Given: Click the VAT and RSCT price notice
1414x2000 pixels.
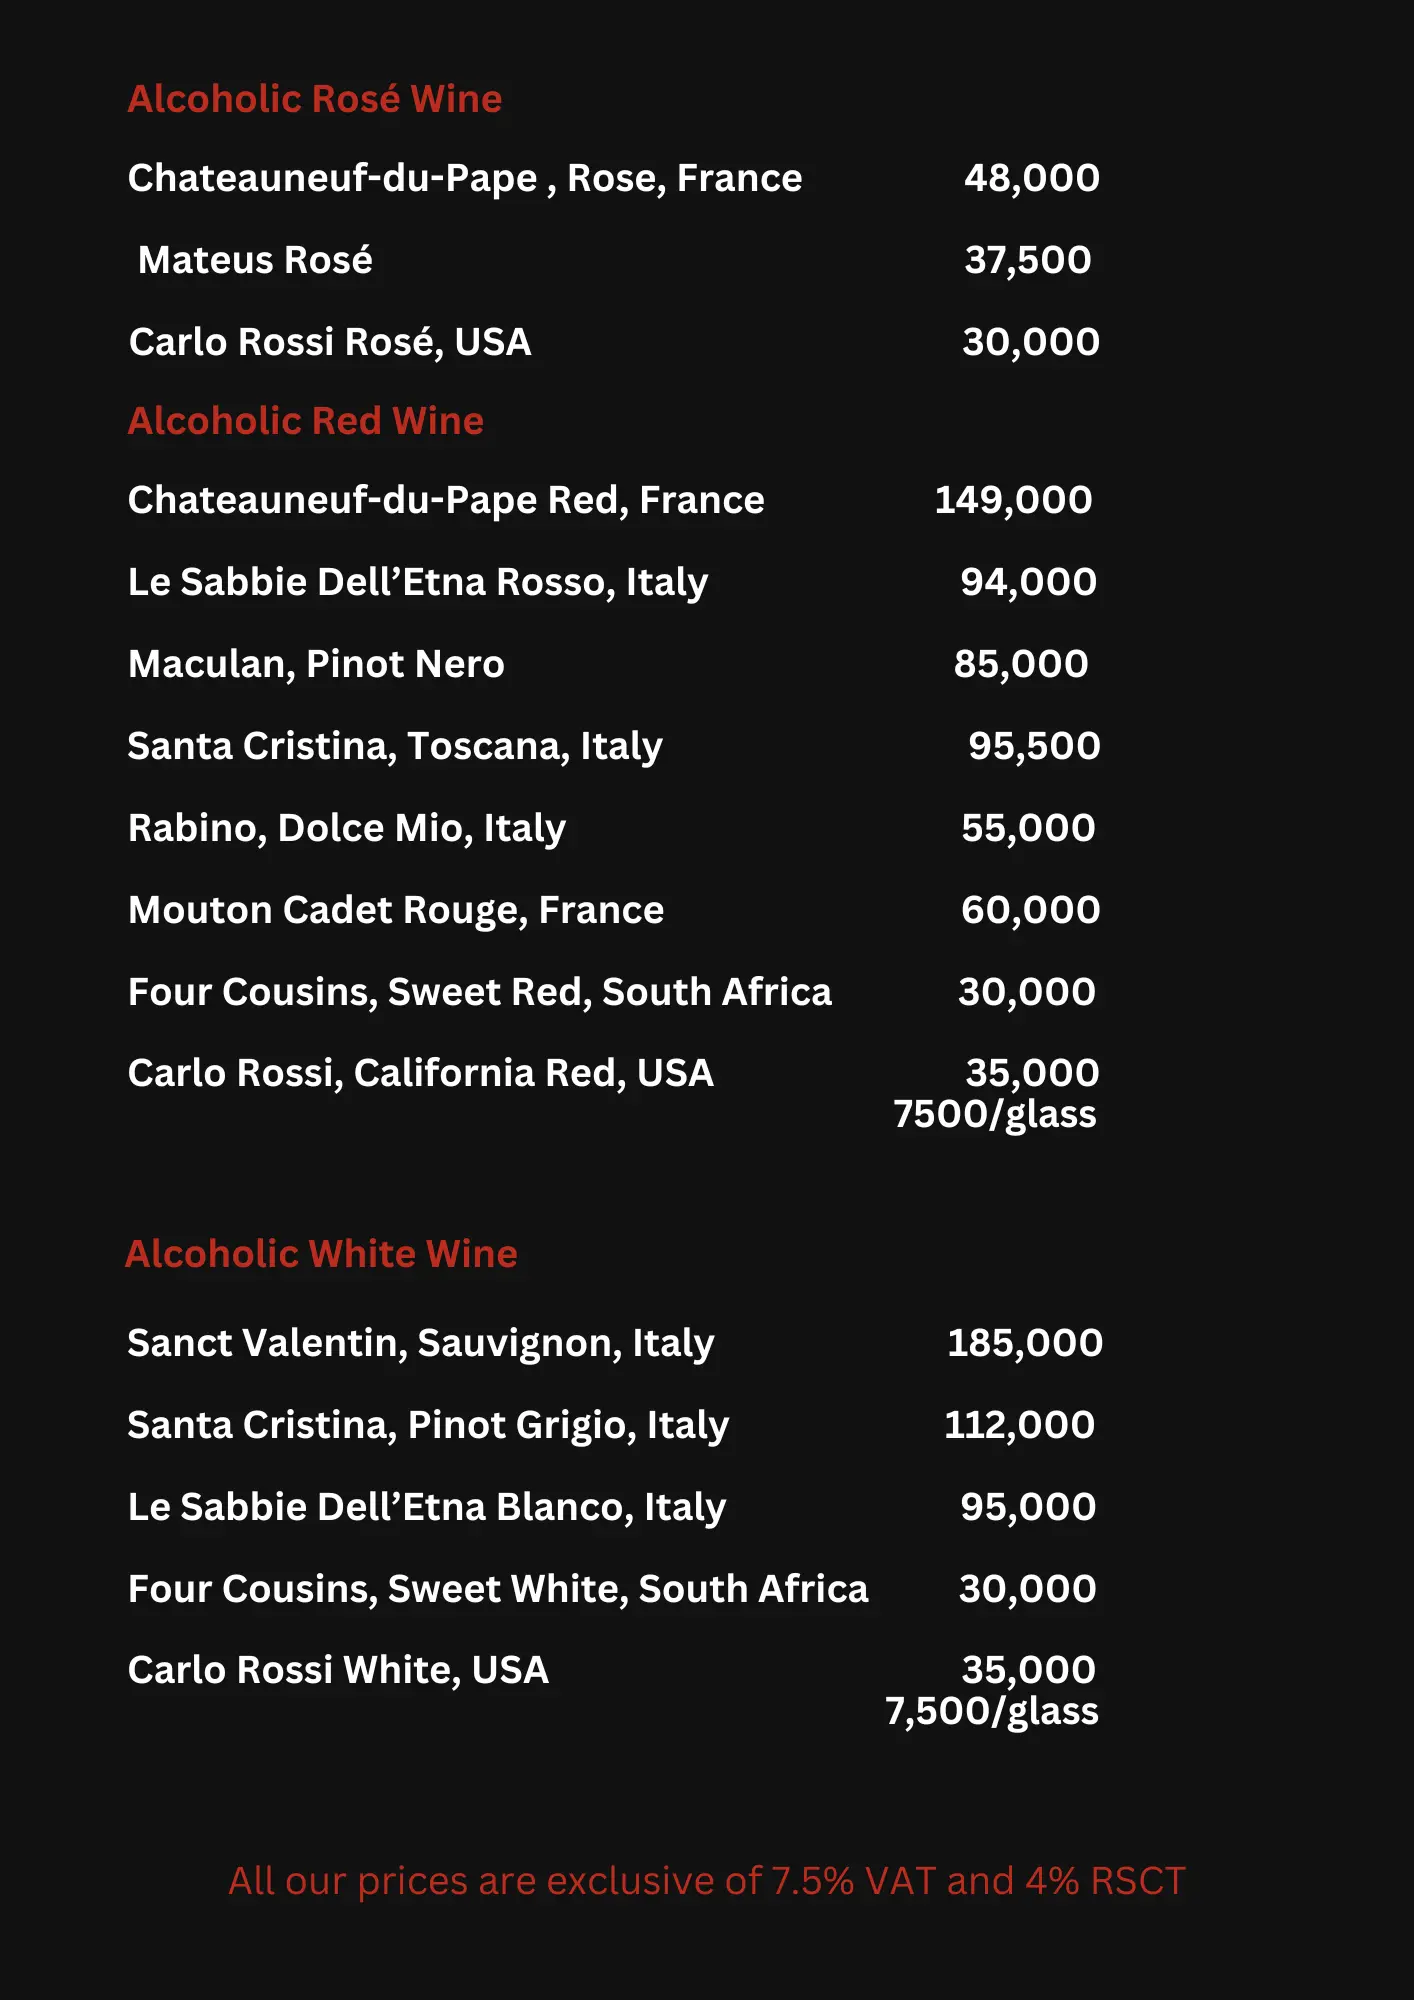Looking at the screenshot, I should pos(707,1881).
